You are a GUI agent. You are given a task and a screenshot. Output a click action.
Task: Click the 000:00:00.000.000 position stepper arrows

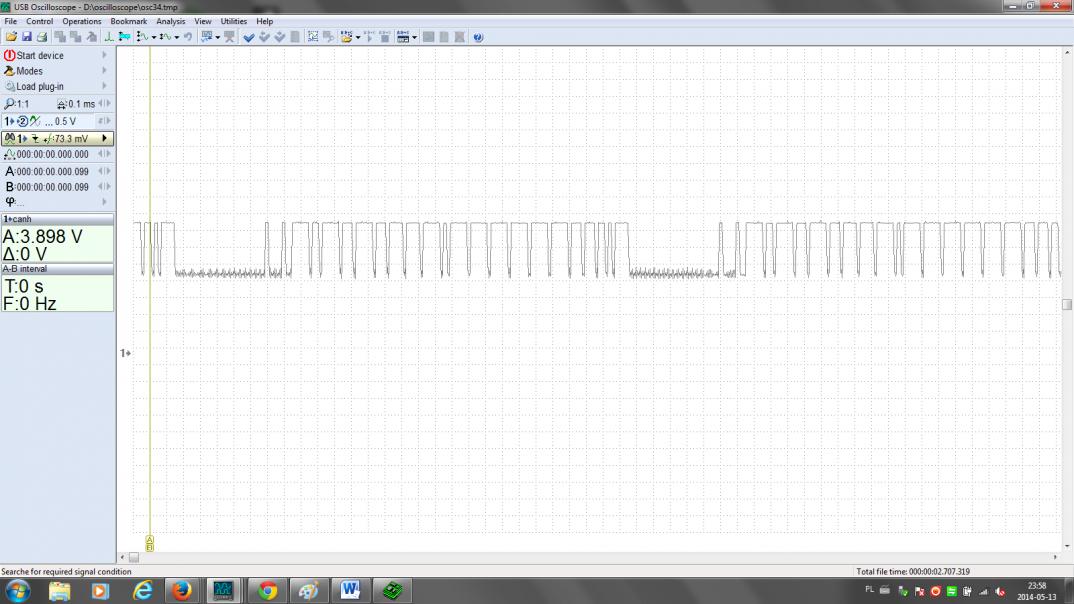pyautogui.click(x=104, y=154)
